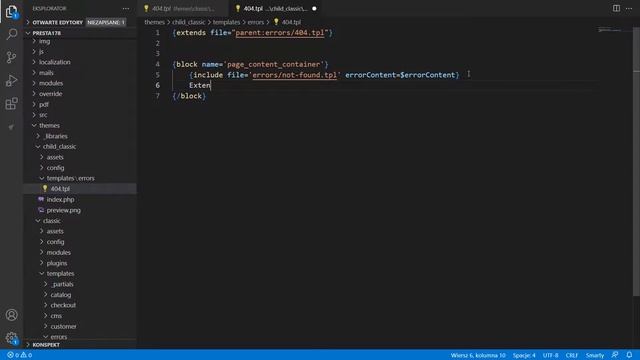Expand the modules folder under PRESTA178
Image resolution: width=640 pixels, height=360 pixels.
[x=51, y=83]
